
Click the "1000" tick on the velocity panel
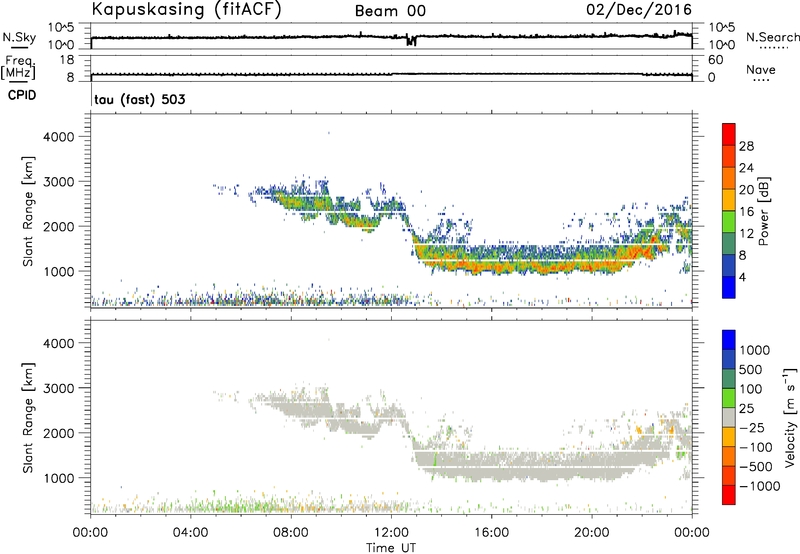pyautogui.click(x=59, y=478)
